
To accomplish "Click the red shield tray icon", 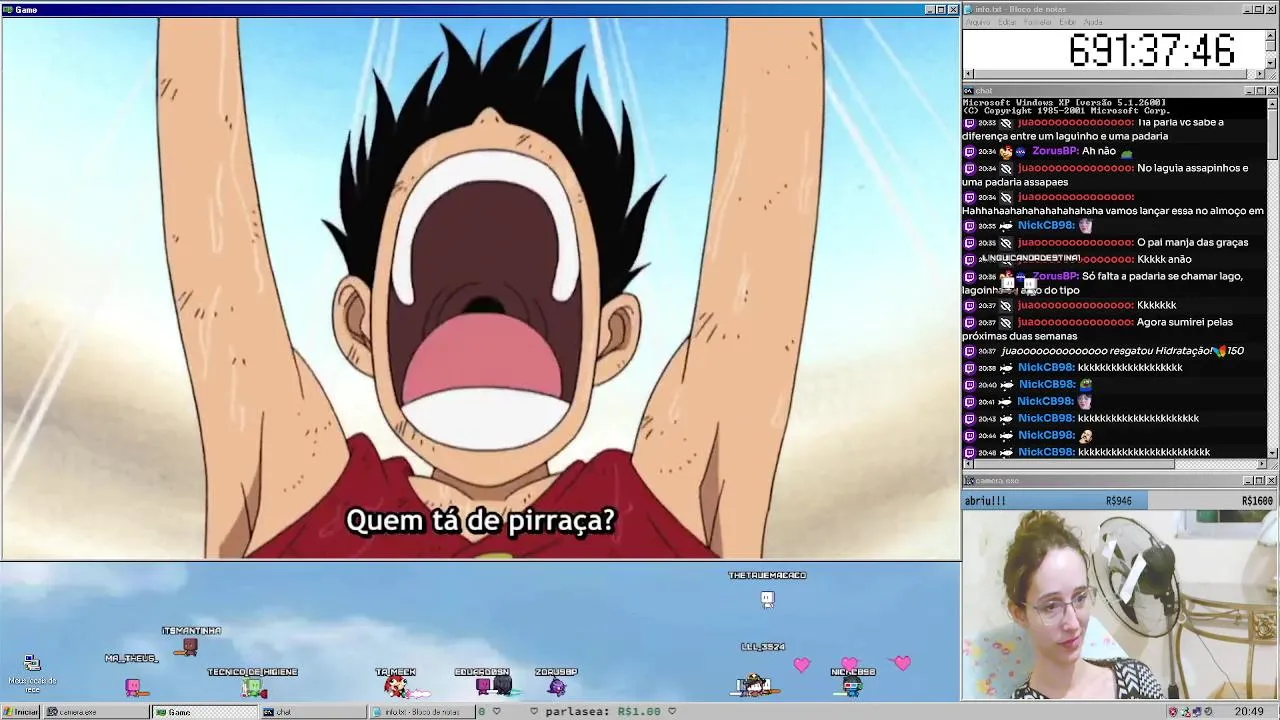I will [x=1173, y=712].
